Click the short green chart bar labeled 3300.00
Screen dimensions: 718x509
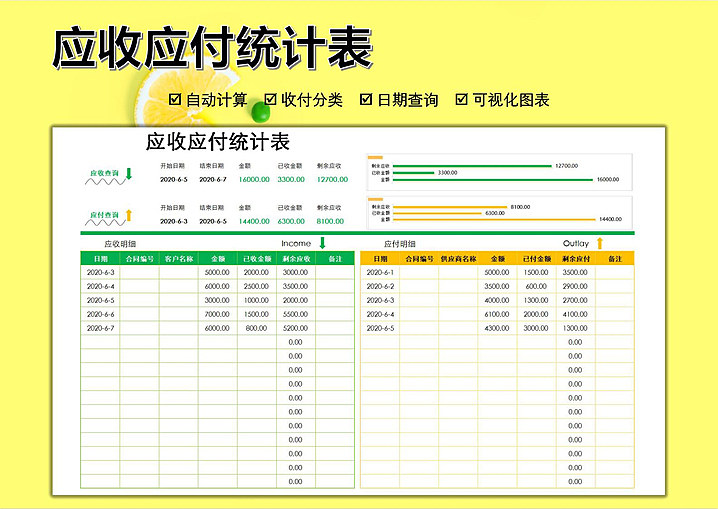[x=413, y=173]
